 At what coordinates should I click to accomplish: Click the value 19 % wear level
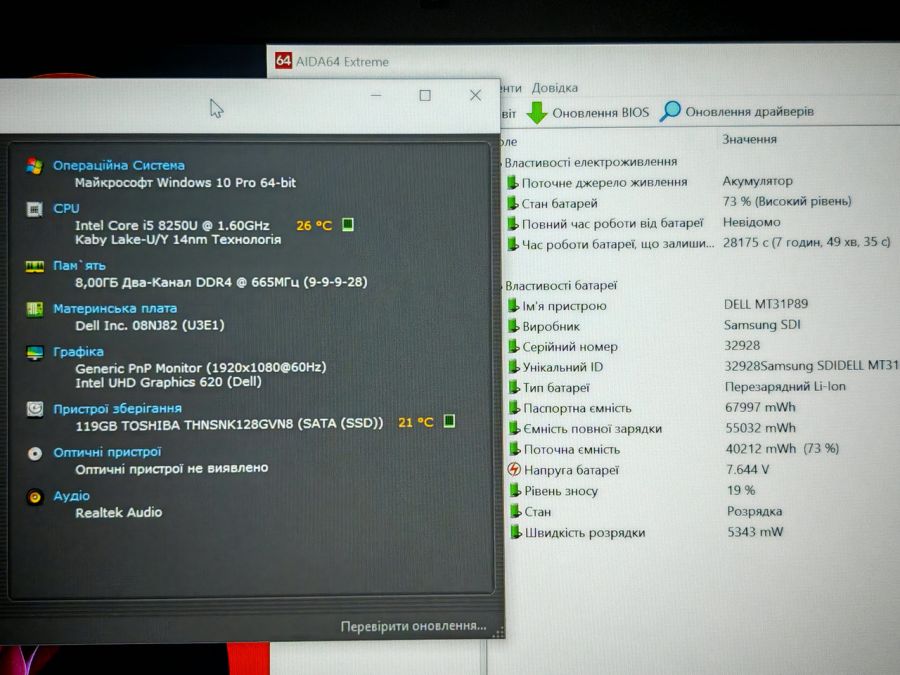coord(741,490)
